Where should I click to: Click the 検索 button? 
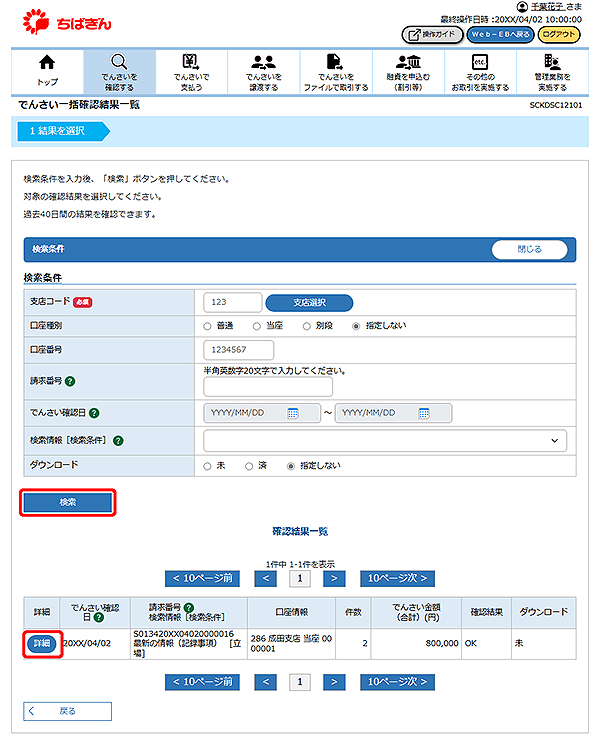tap(68, 502)
